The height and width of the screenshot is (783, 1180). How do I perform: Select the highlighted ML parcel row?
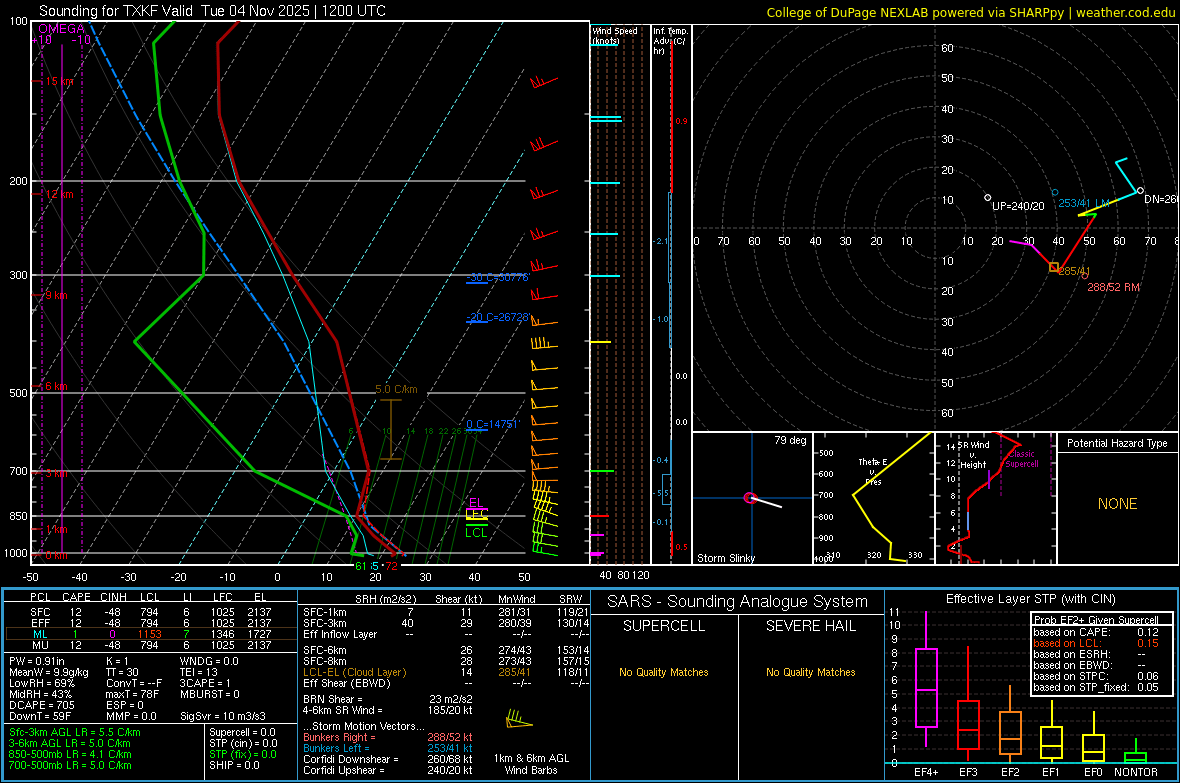click(151, 634)
